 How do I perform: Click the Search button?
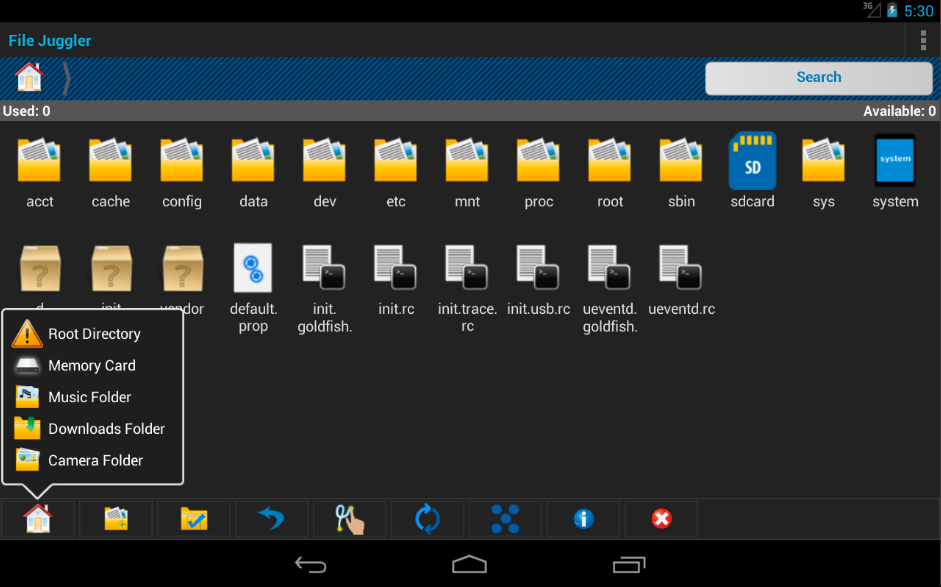819,78
